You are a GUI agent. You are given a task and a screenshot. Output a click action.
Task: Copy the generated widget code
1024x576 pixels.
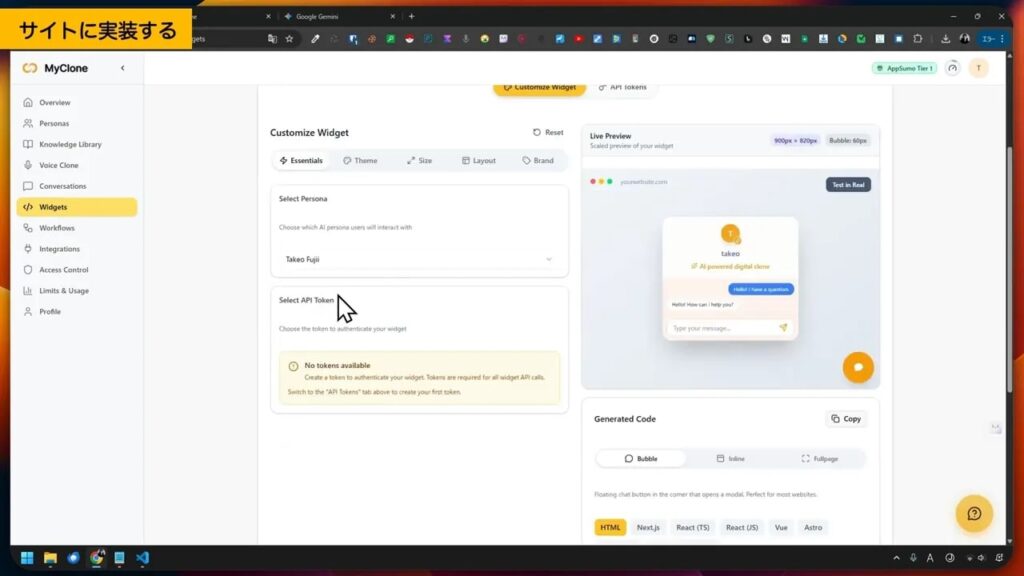click(x=846, y=418)
